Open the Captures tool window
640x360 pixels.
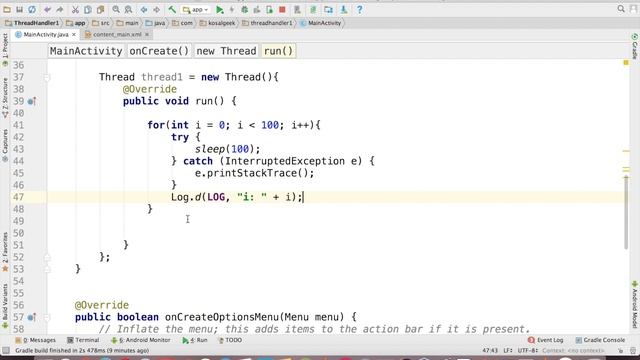pyautogui.click(x=5, y=146)
